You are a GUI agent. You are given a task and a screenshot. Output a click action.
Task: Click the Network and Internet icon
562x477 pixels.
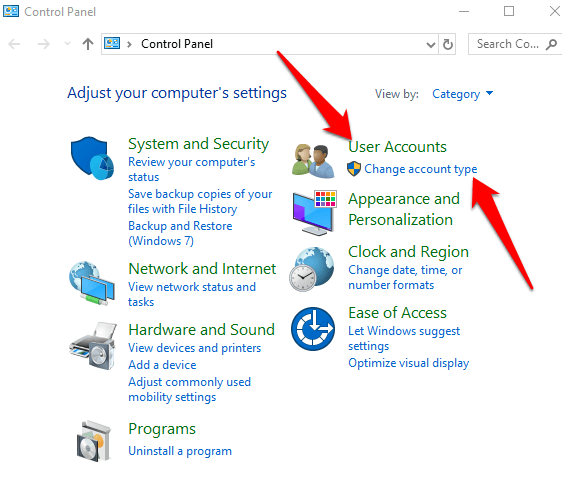tap(92, 283)
